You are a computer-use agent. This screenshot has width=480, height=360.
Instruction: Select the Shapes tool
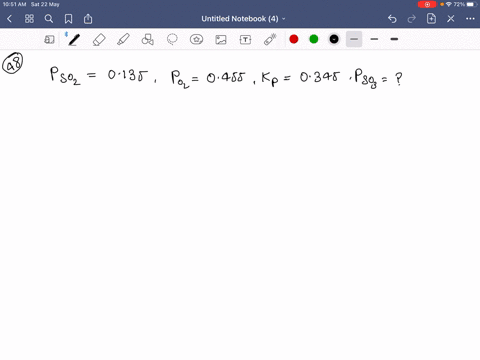click(x=148, y=39)
